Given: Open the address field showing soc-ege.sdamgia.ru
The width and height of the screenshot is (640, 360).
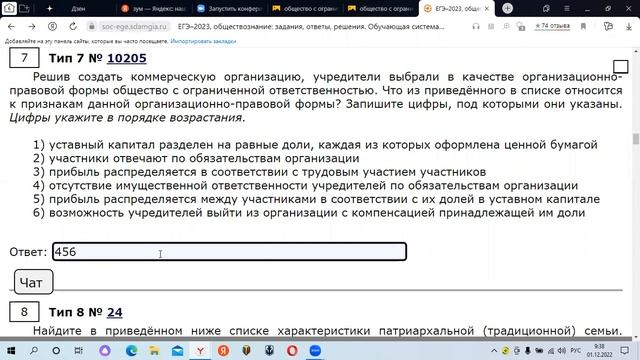Looking at the screenshot, I should pos(134,27).
